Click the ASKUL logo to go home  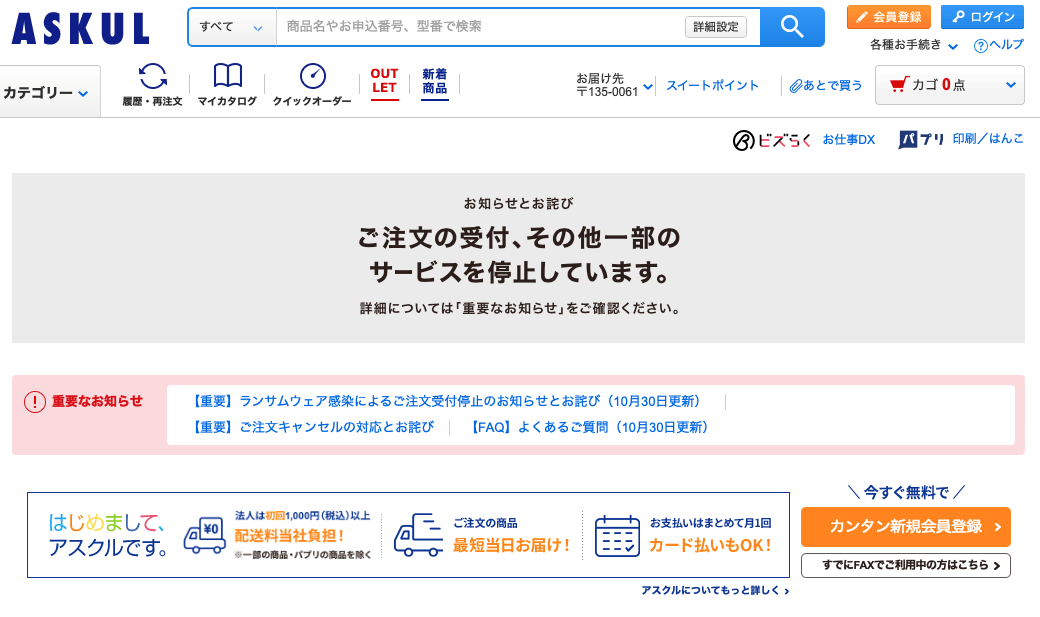tap(81, 29)
